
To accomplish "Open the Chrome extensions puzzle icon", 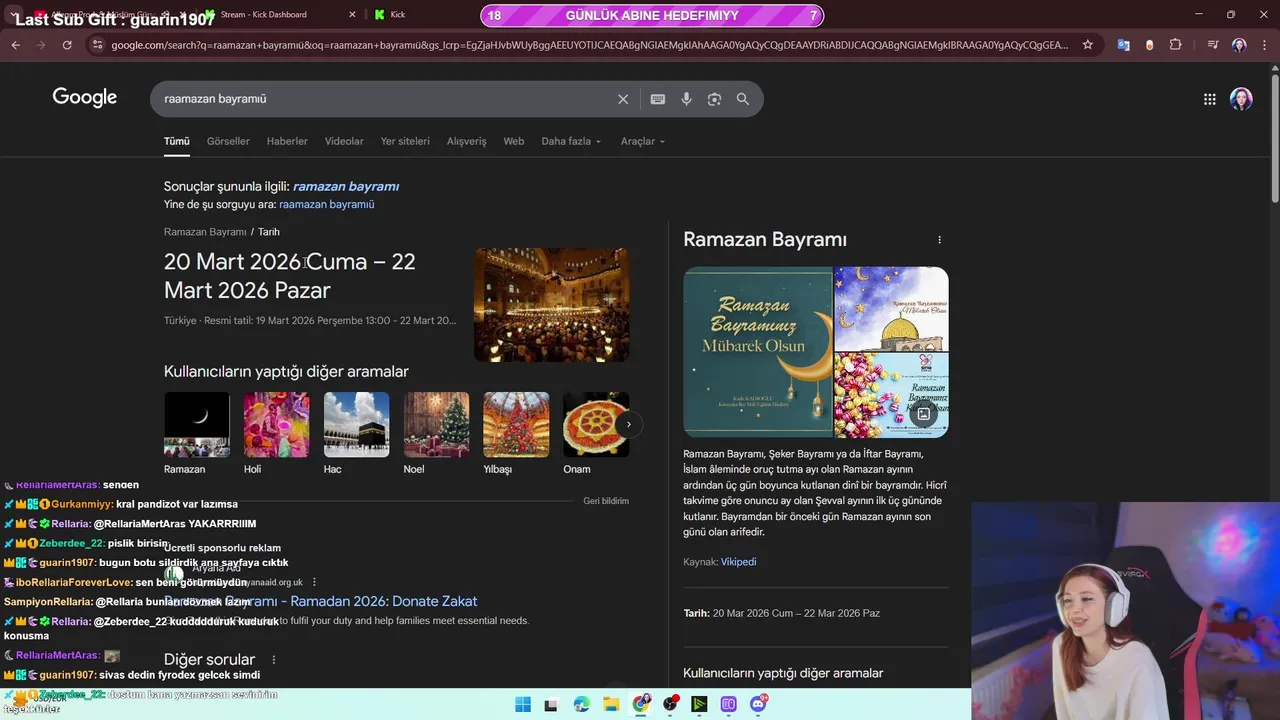I will click(x=1175, y=45).
